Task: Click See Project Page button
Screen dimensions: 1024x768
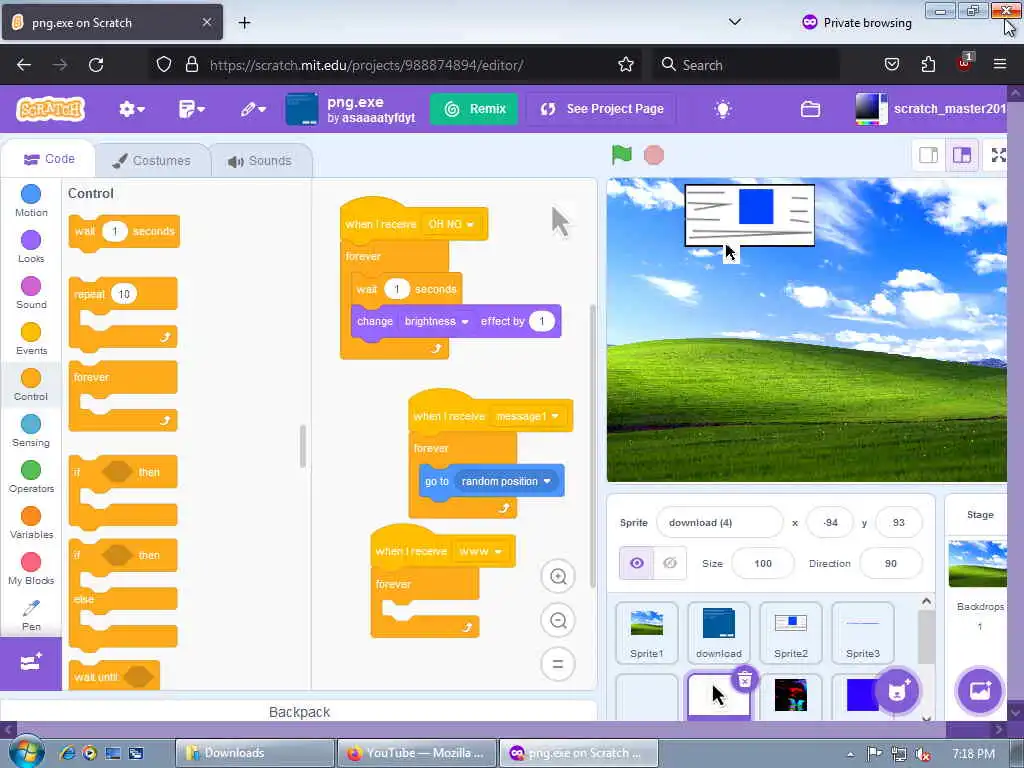Action: [x=601, y=109]
